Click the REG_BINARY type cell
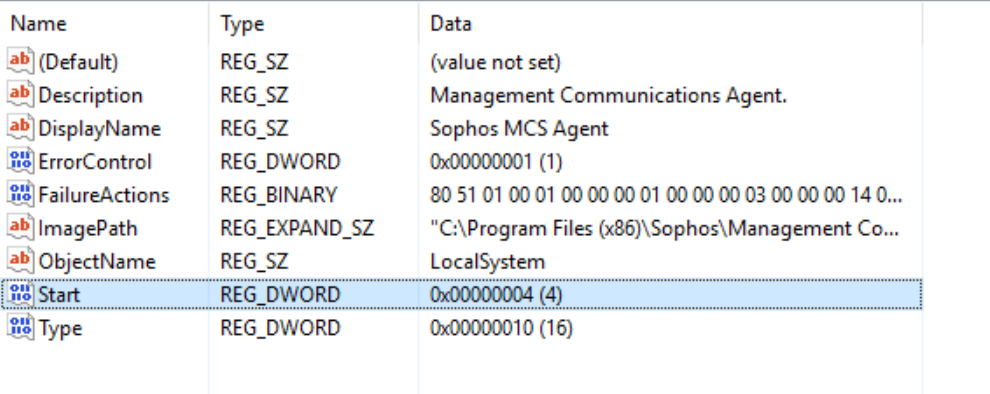The width and height of the screenshot is (990, 394). (278, 195)
